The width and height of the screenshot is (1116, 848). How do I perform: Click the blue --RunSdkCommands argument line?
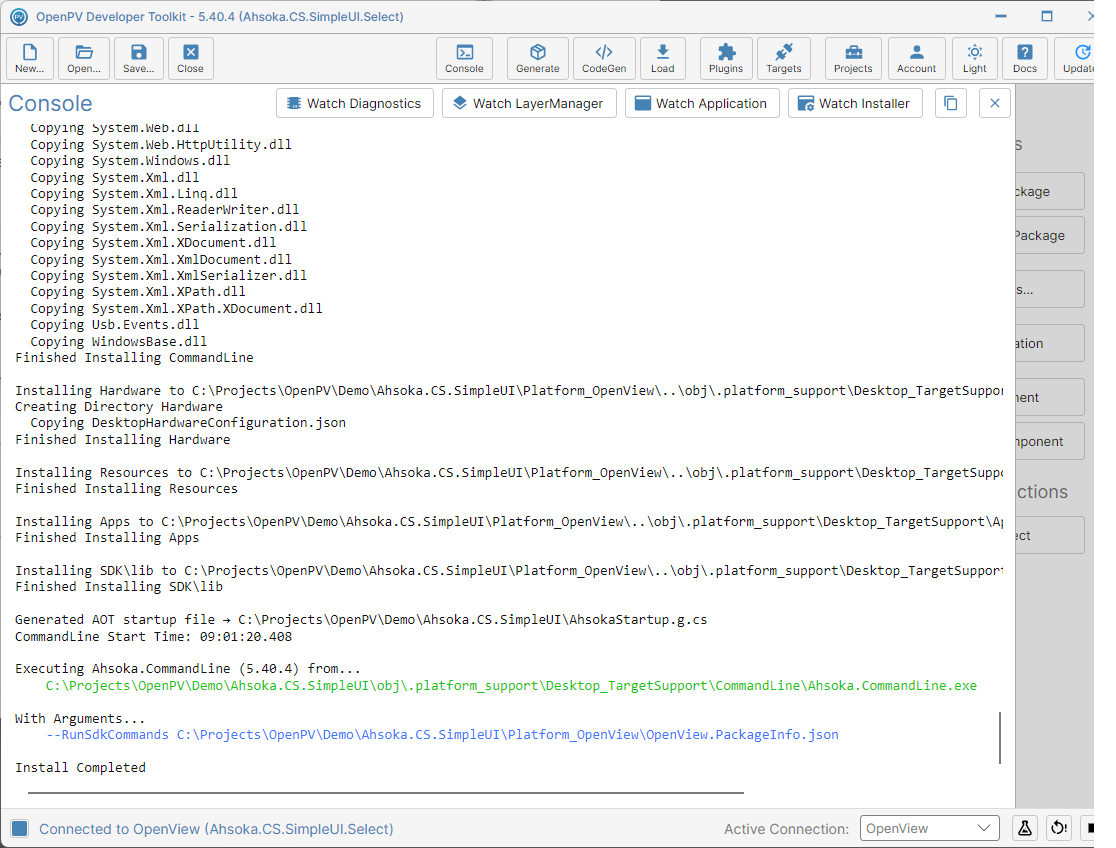point(442,735)
